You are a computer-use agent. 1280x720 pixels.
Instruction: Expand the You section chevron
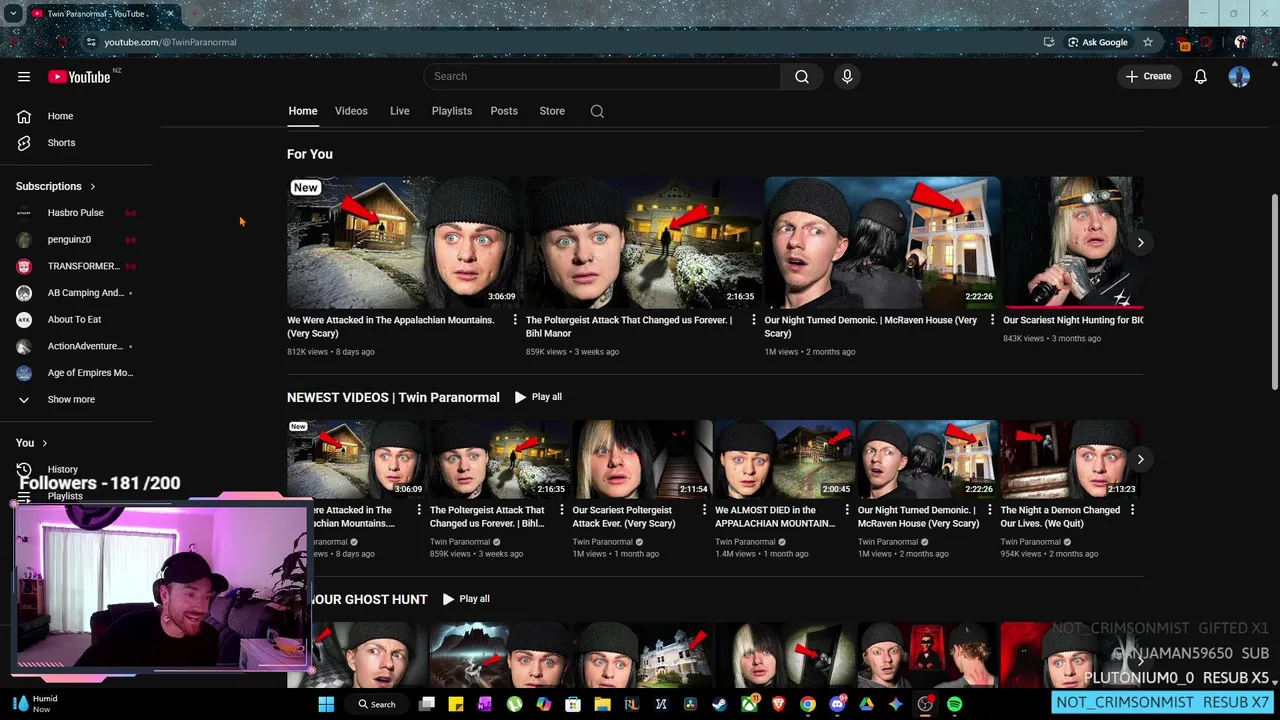(x=44, y=443)
